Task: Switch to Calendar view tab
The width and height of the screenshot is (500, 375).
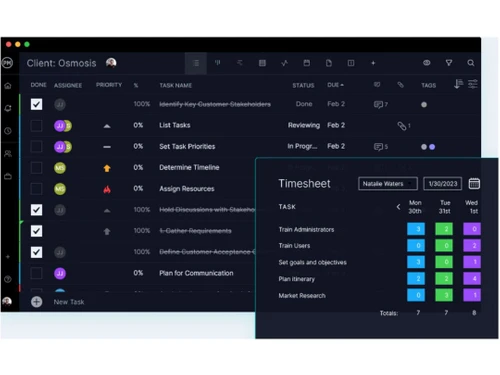Action: point(307,63)
